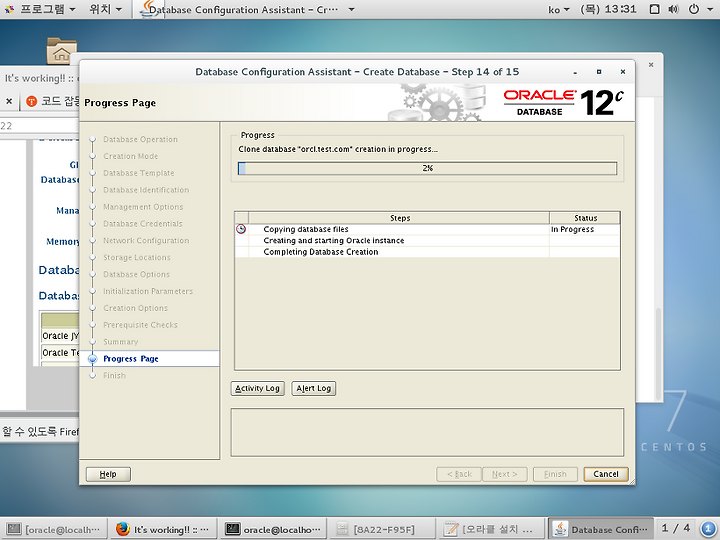Click the progress bar showing 2%

[427, 168]
